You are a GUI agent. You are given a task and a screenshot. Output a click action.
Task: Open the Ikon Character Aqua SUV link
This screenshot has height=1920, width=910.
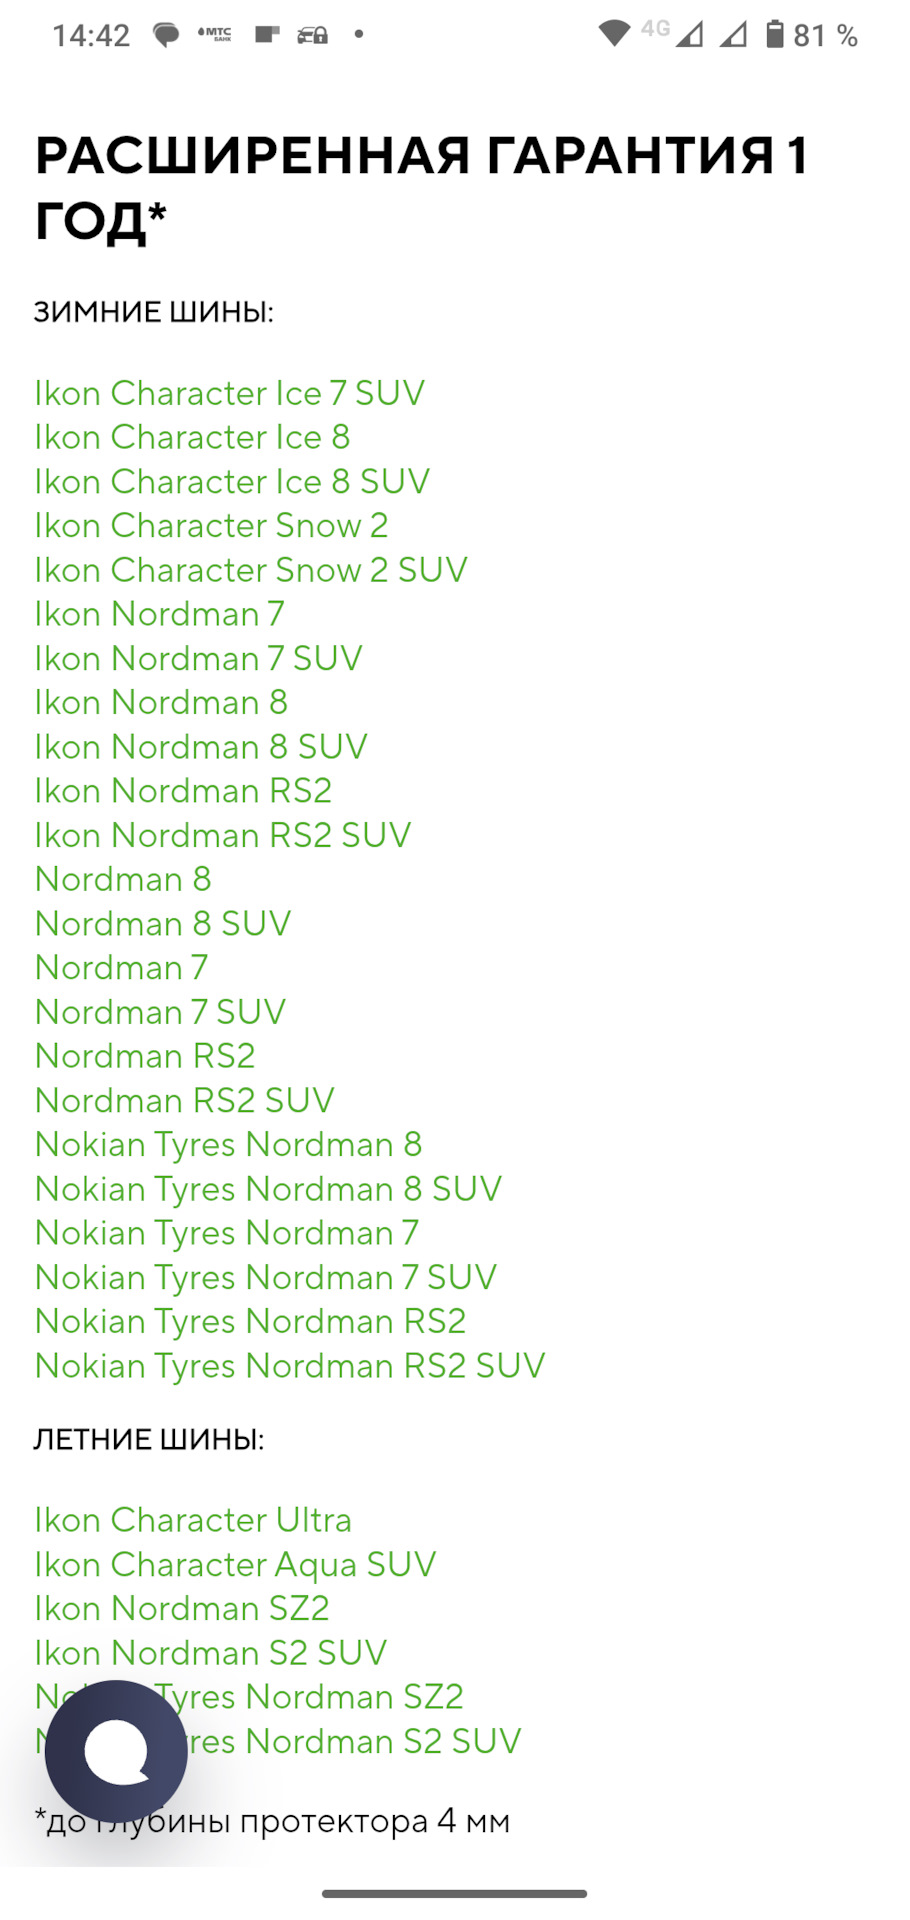click(235, 1564)
